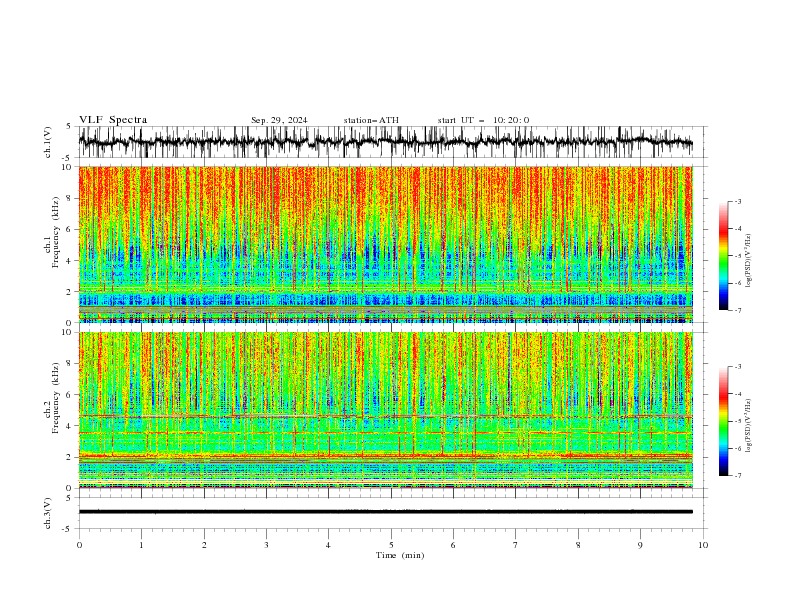Viewport: 792px width, 612px height.
Task: Click the time axis tick label "8"
Action: click(x=578, y=545)
